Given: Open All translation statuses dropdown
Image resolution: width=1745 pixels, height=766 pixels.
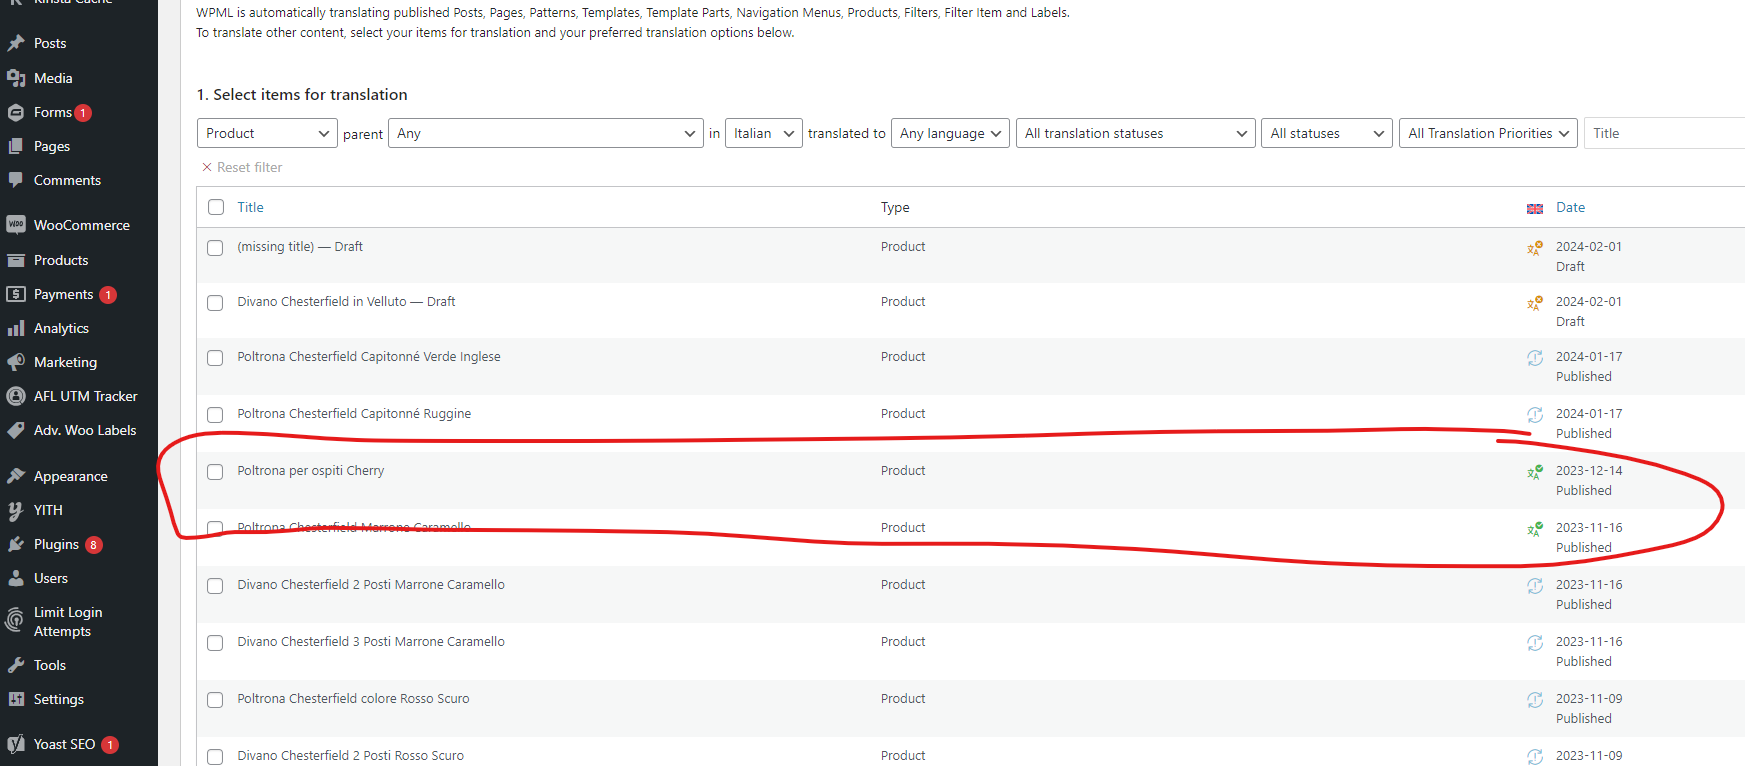Looking at the screenshot, I should coord(1136,133).
